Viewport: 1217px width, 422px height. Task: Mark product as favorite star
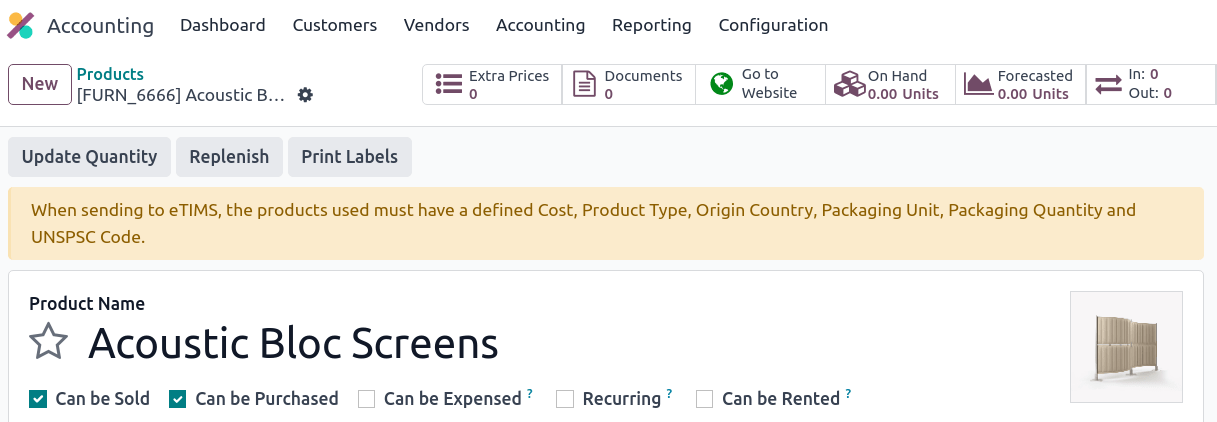[48, 343]
